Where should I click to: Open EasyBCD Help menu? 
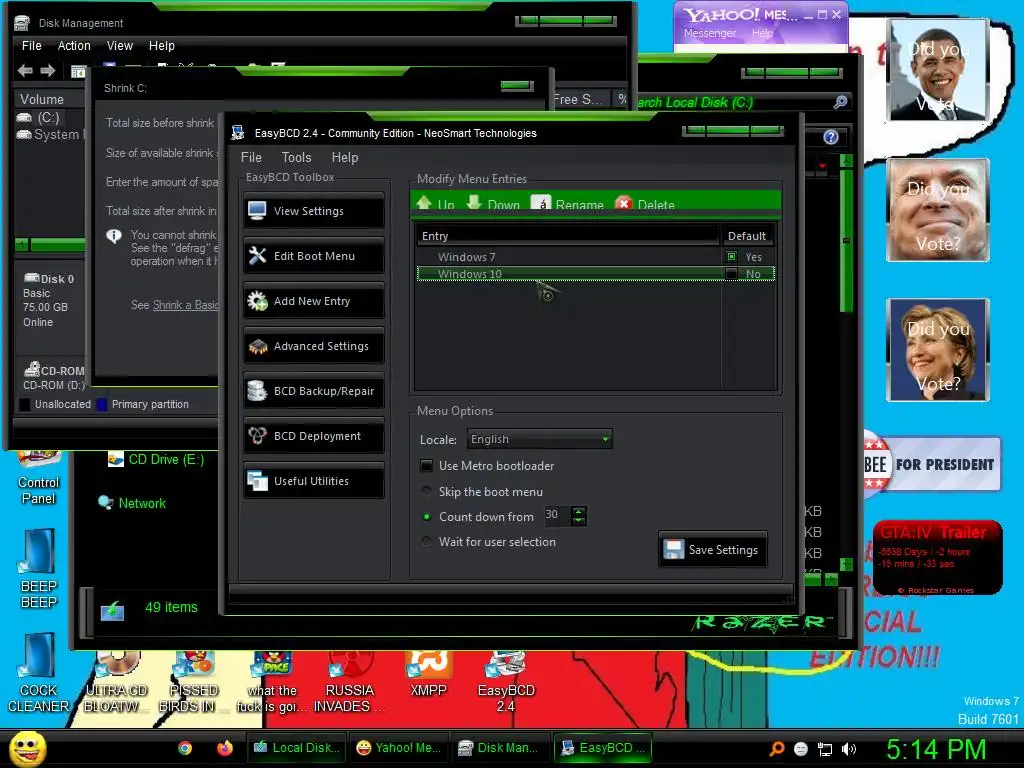(x=345, y=157)
